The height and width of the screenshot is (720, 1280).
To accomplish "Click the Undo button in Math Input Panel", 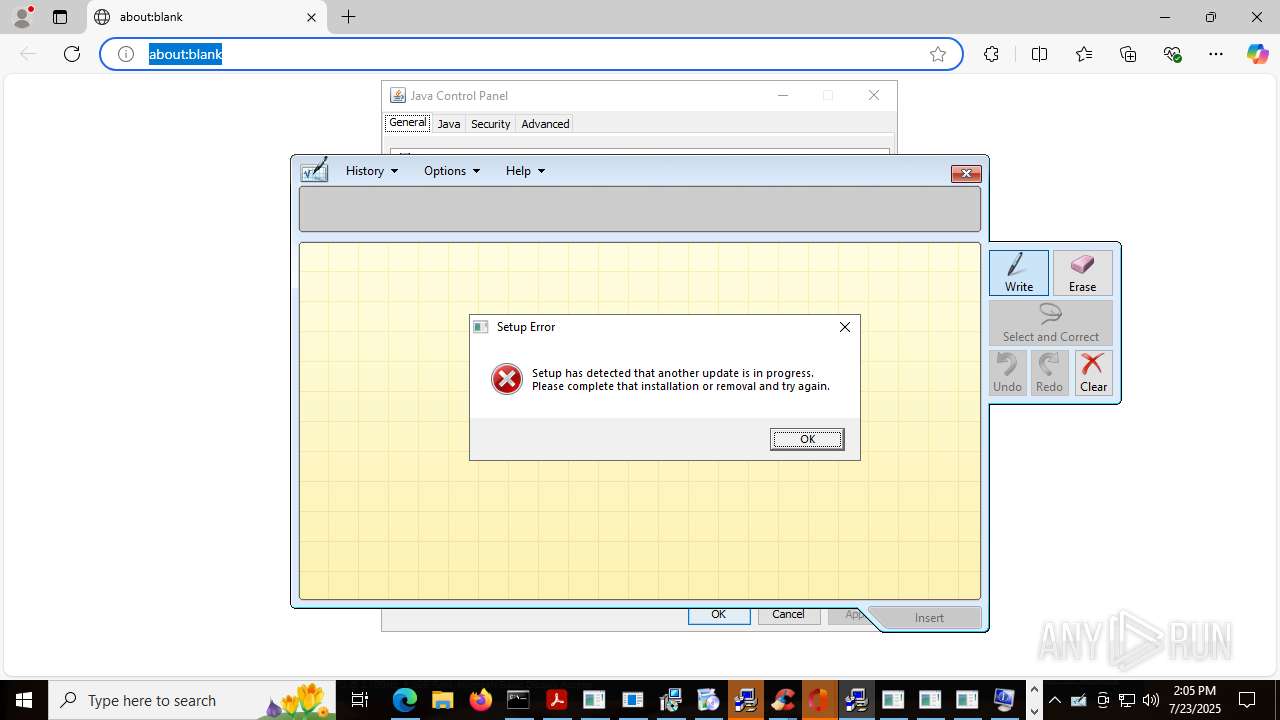I will [1007, 373].
